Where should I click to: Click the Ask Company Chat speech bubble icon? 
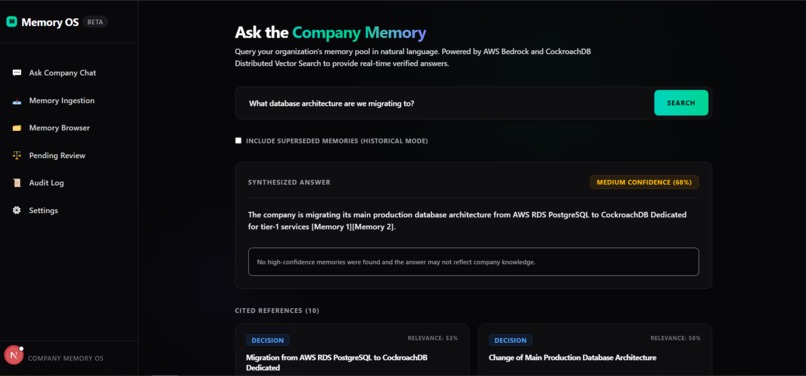[x=17, y=73]
